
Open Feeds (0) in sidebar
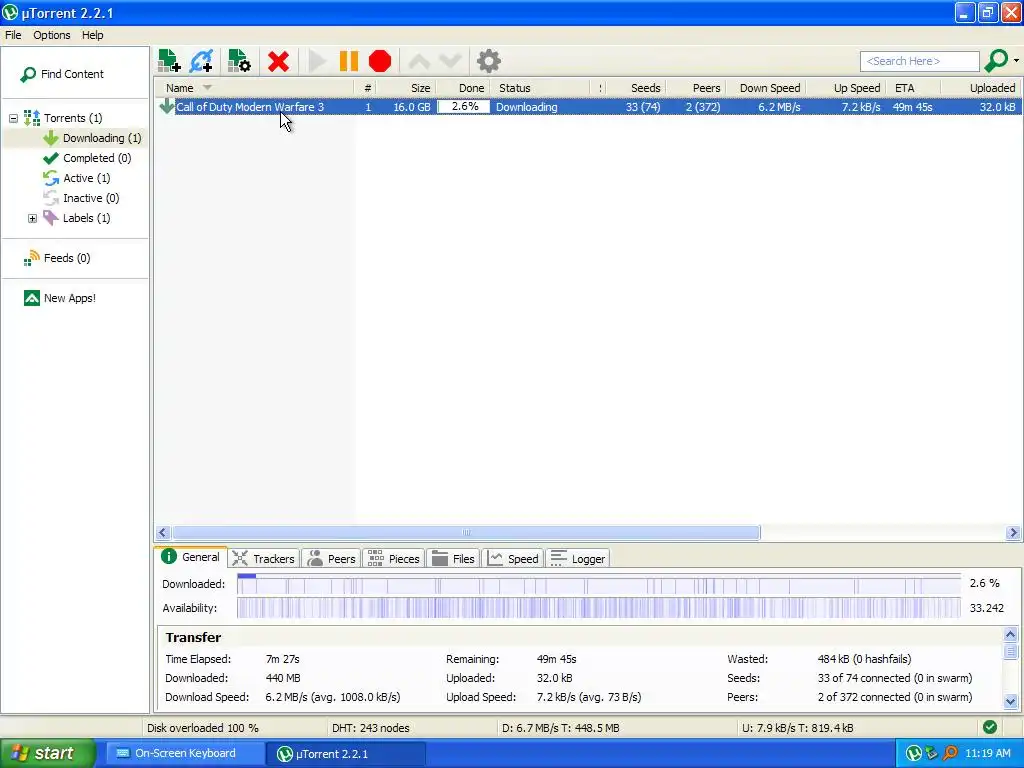(x=57, y=258)
